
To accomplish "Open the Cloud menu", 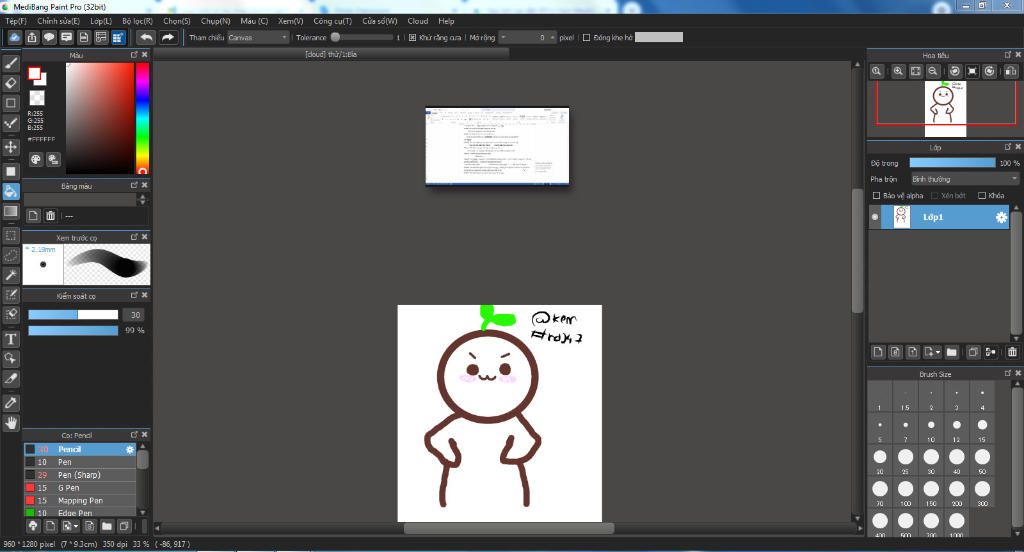I will [x=418, y=21].
